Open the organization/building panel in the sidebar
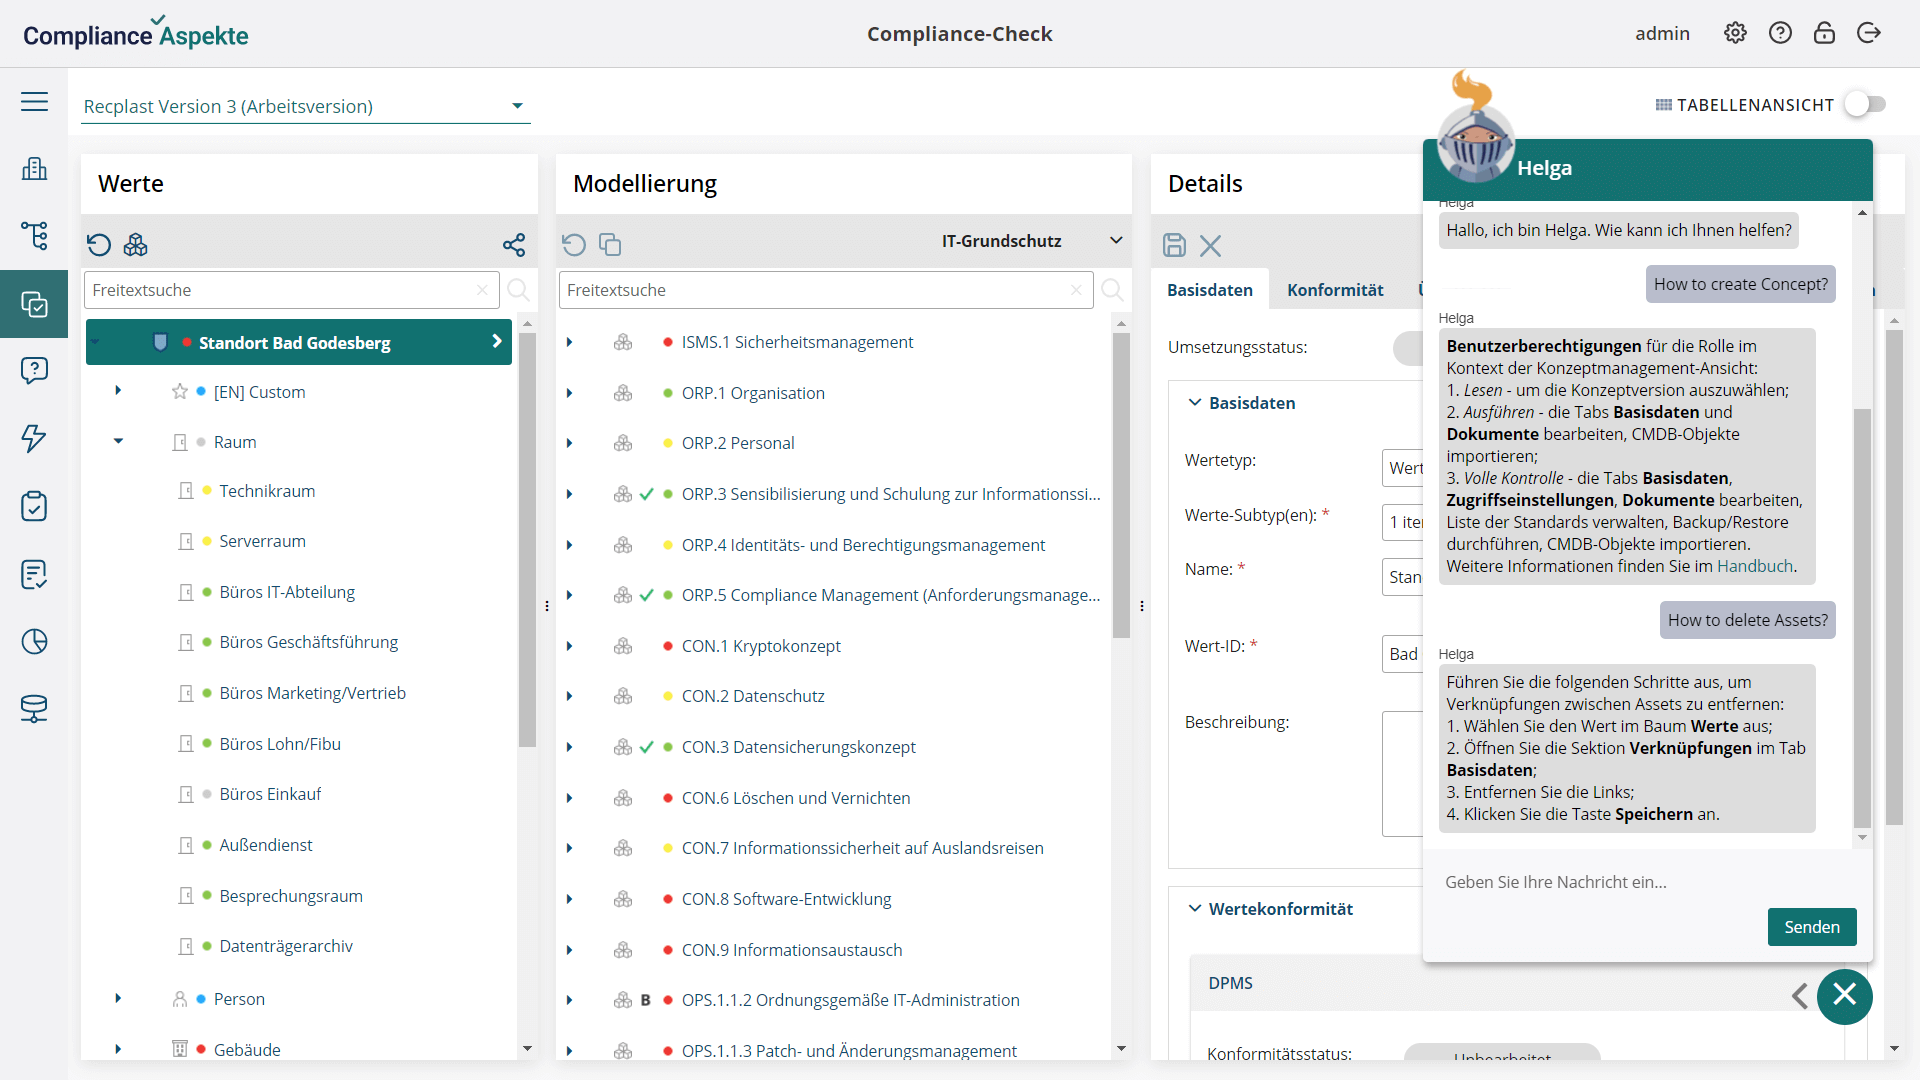The image size is (1920, 1080). click(35, 169)
